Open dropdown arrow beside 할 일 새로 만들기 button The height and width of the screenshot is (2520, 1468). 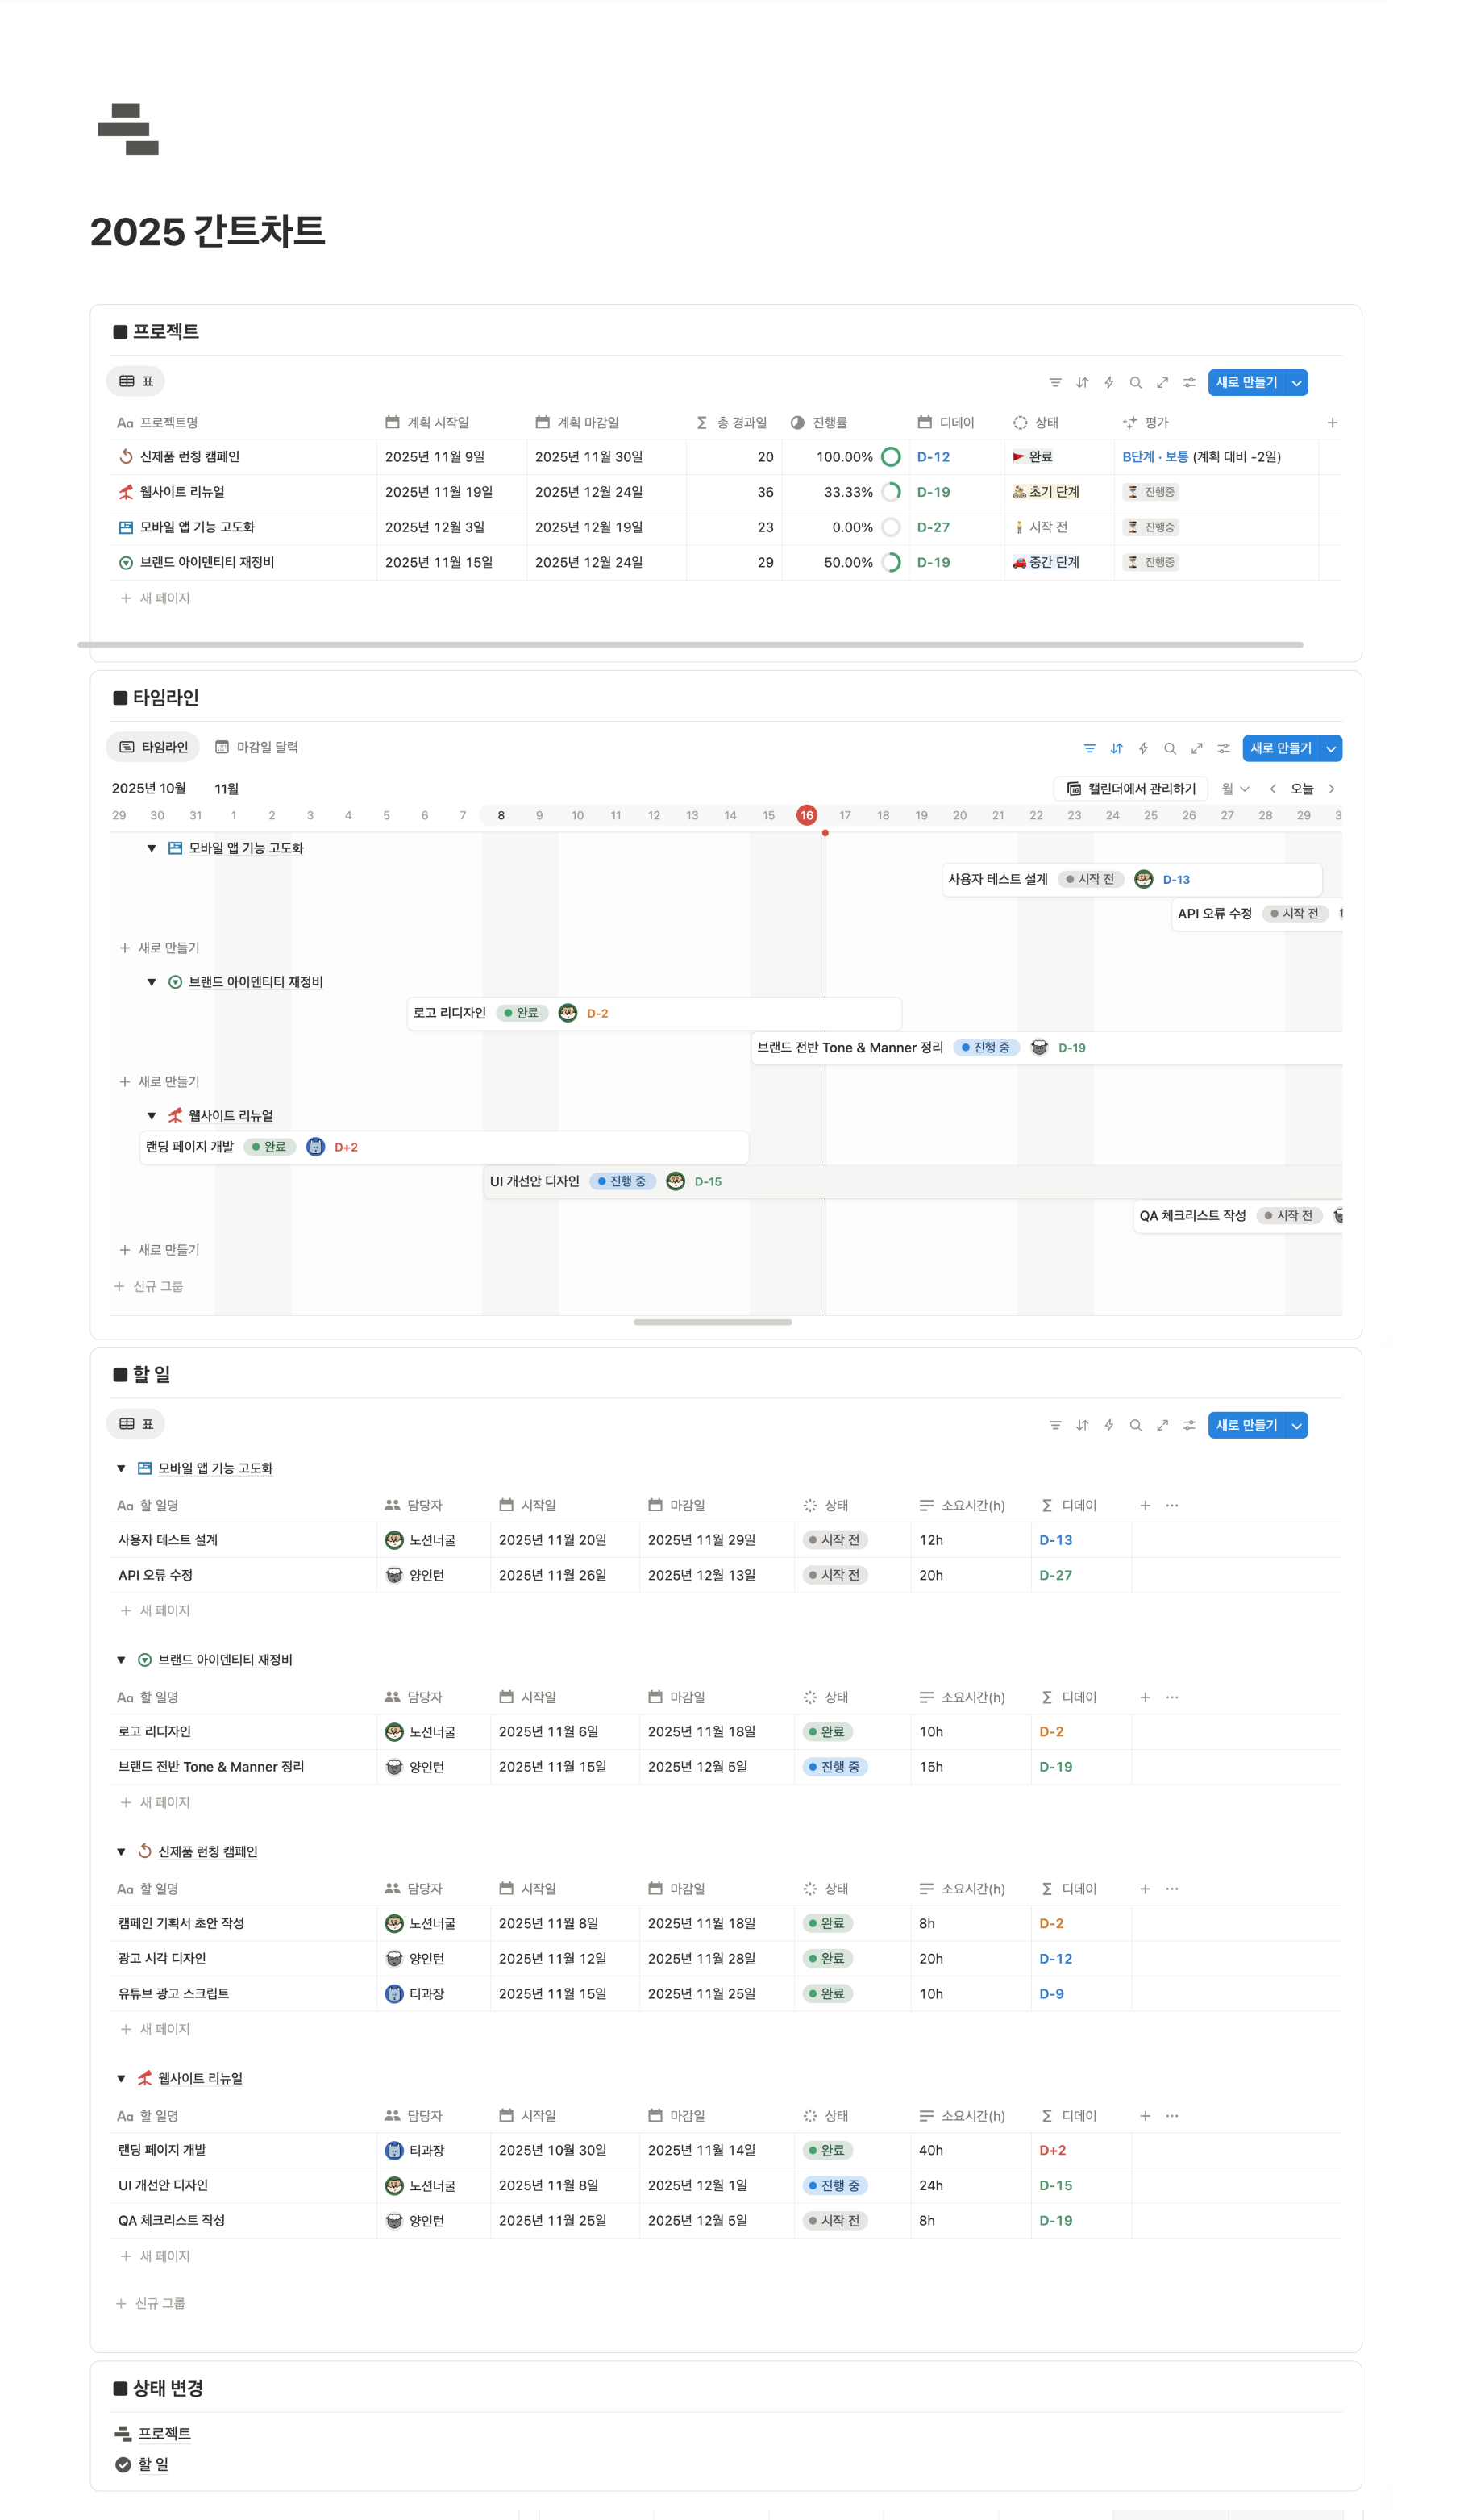coord(1297,1426)
